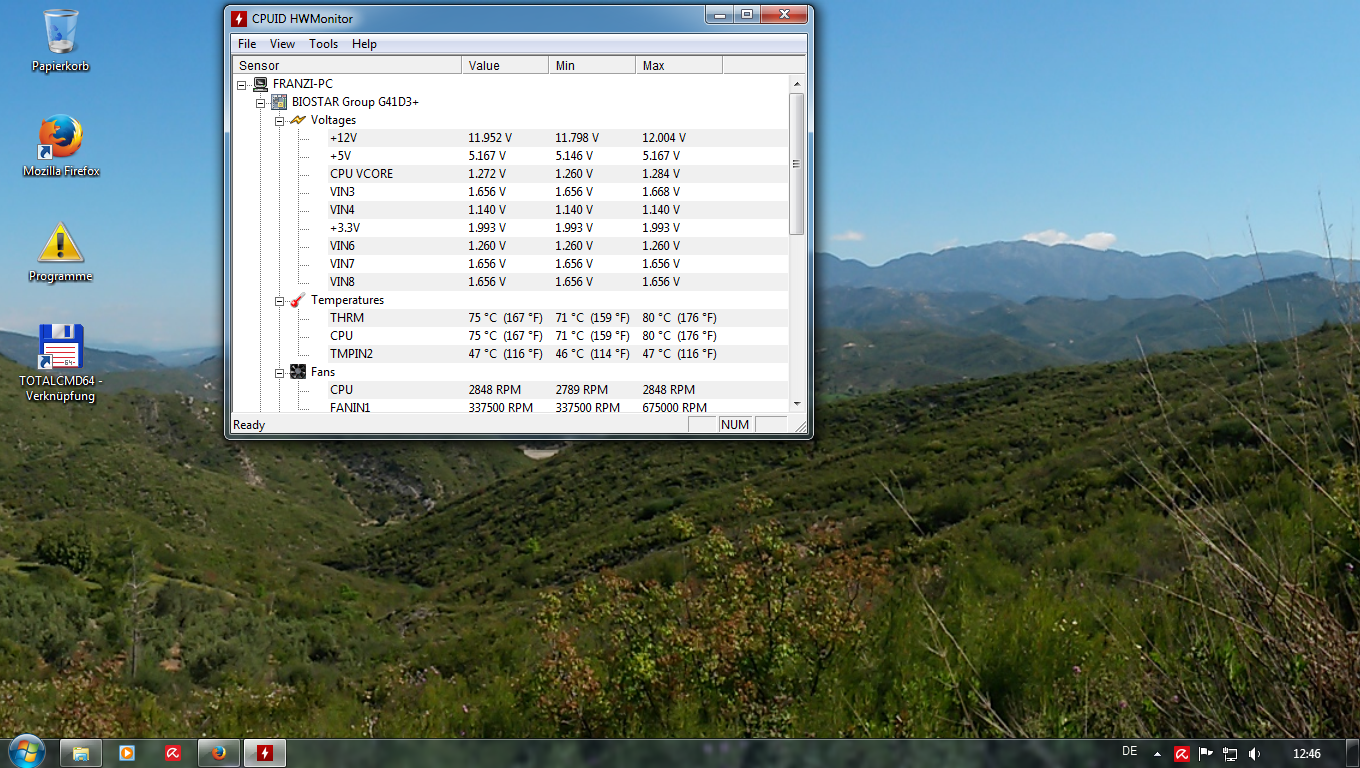Click the 2848 RPM CPU fan value
1360x768 pixels.
pos(494,390)
